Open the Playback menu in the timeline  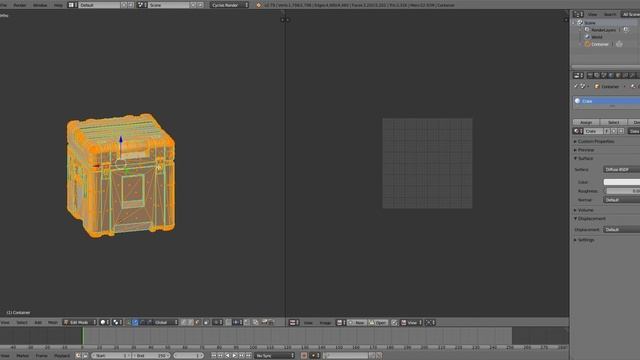(62, 356)
